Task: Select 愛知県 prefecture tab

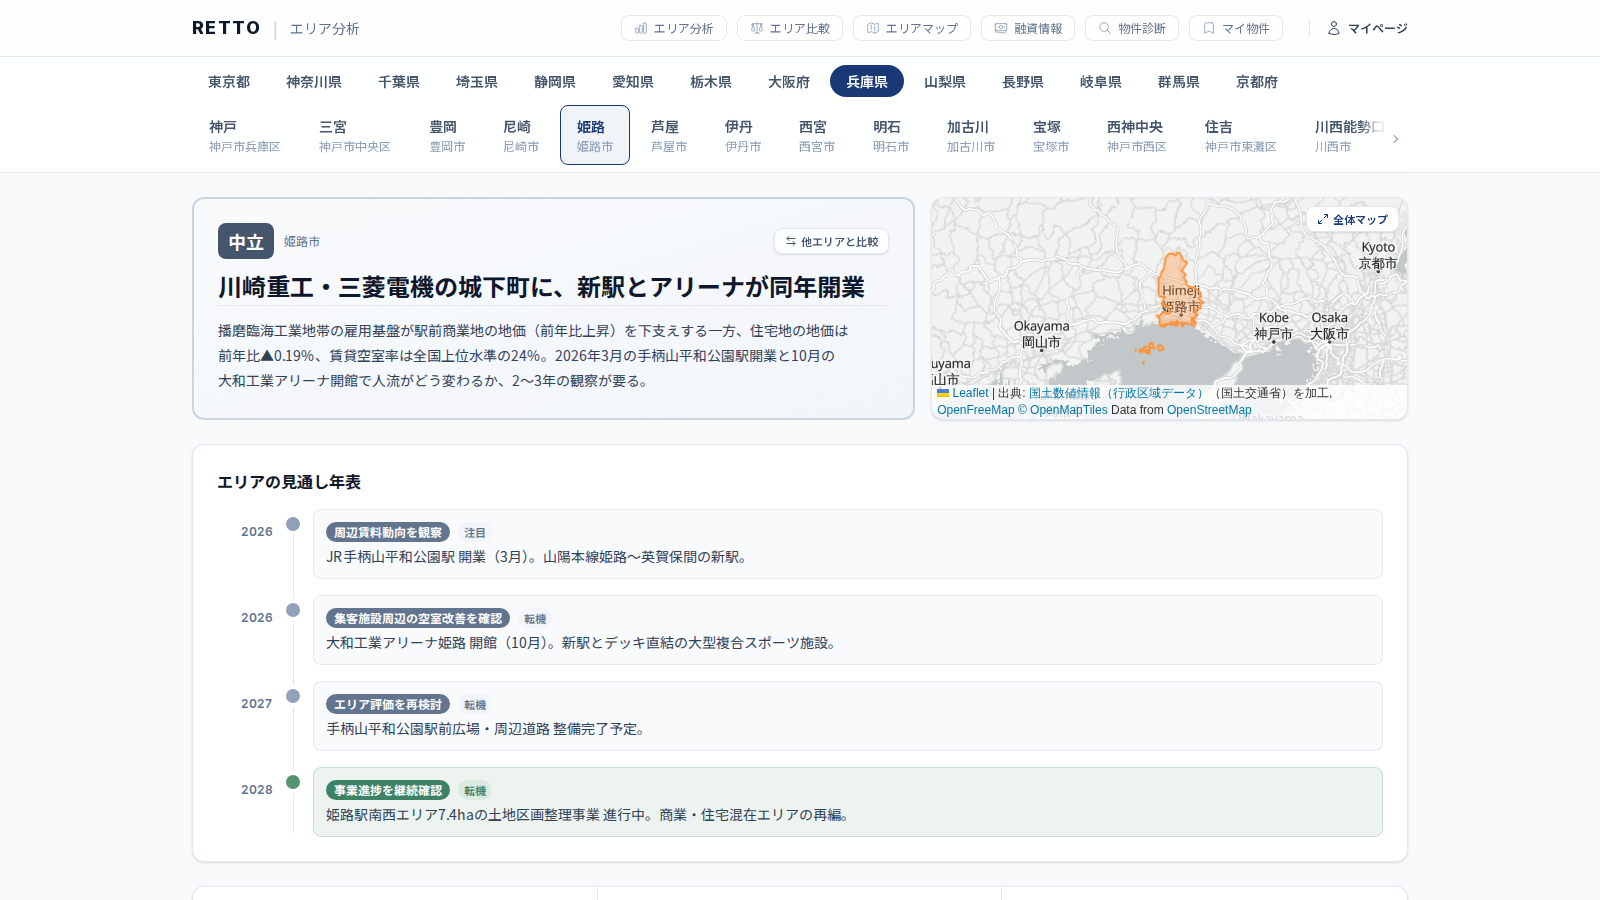Action: click(633, 81)
